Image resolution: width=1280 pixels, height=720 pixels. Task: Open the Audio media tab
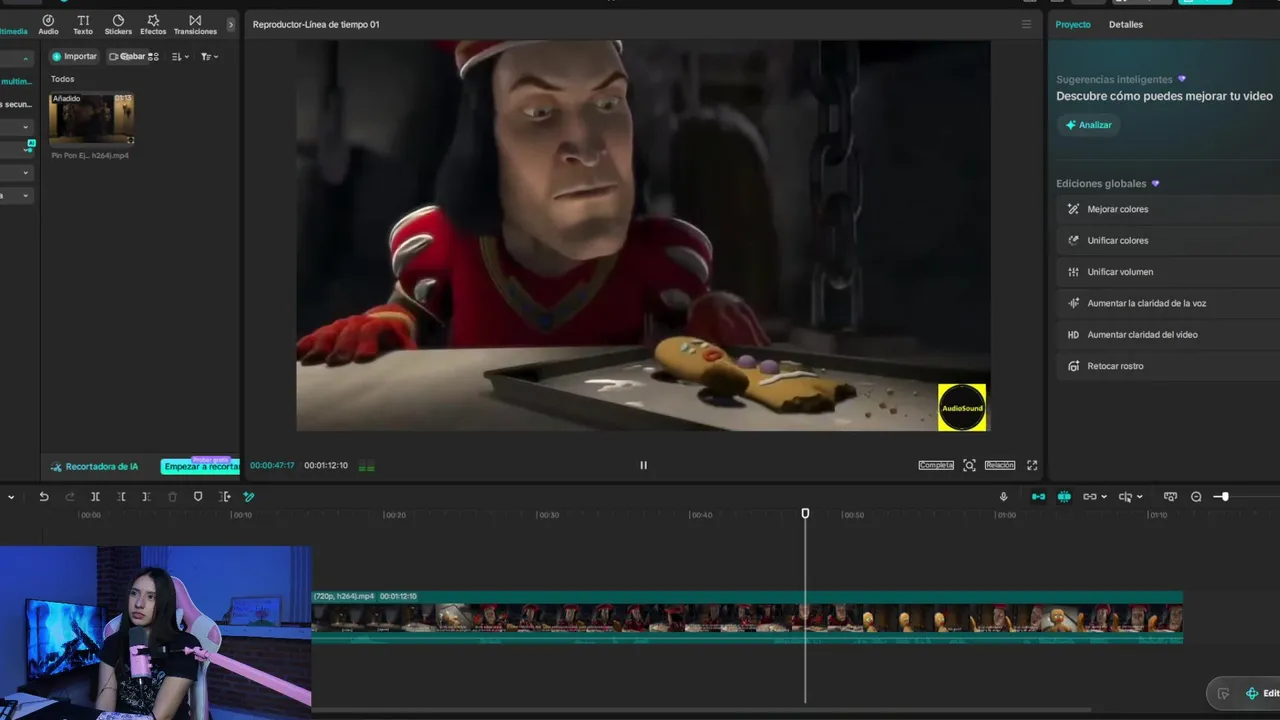48,25
